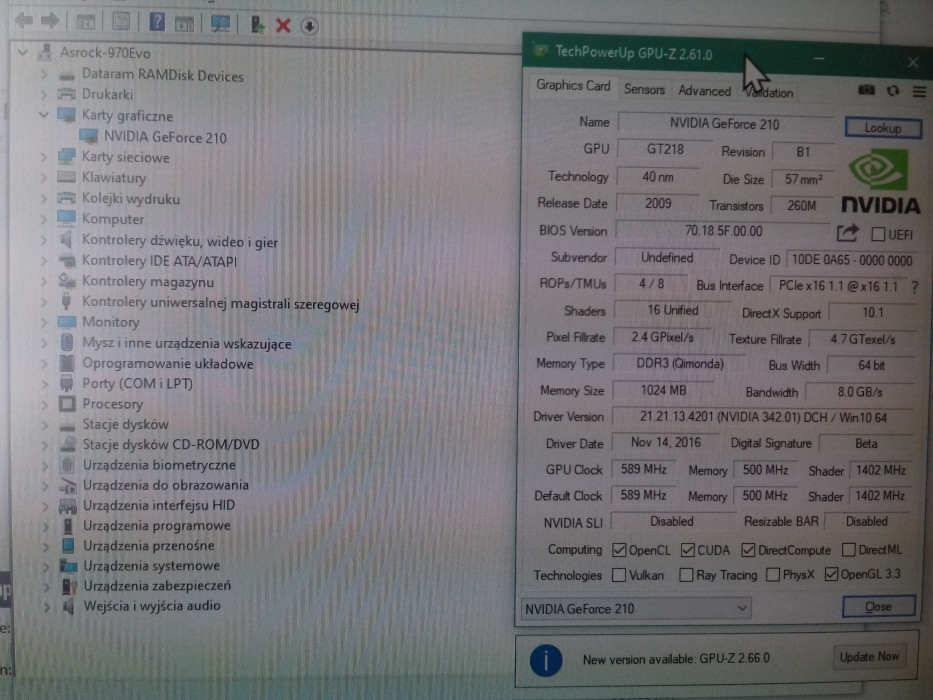This screenshot has height=700, width=933.
Task: Go back using Device Manager's back arrow
Action: click(24, 21)
